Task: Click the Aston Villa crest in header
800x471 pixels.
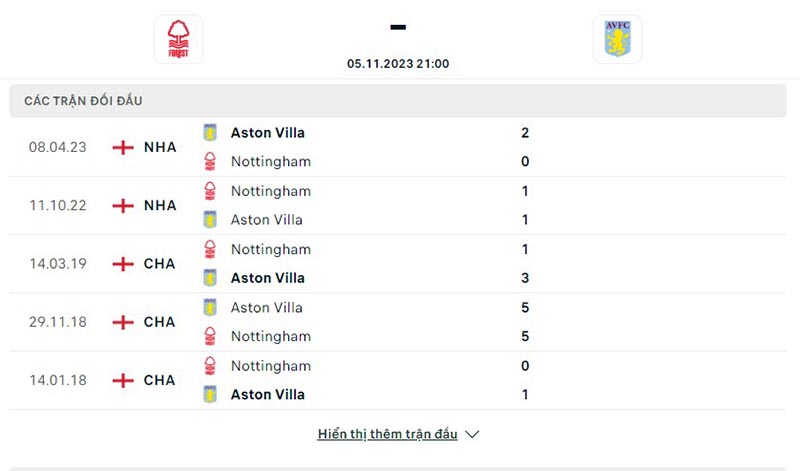Action: [x=617, y=39]
